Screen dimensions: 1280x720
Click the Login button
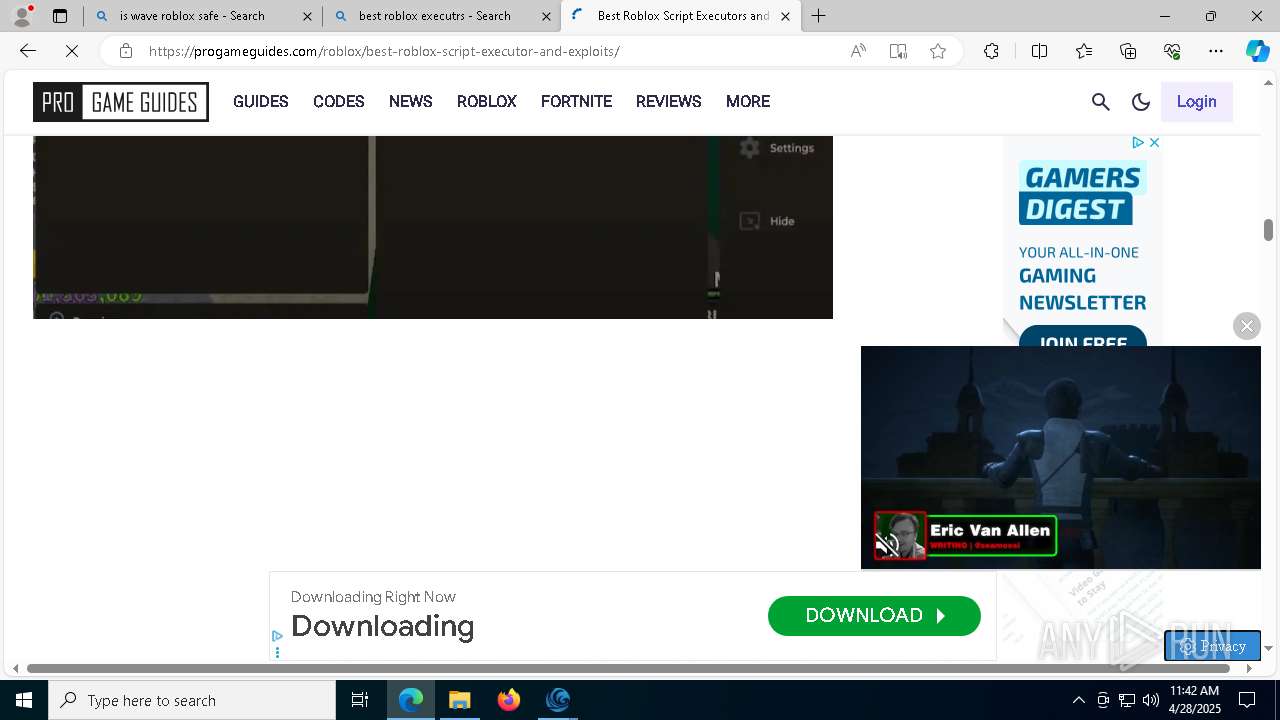pyautogui.click(x=1197, y=101)
